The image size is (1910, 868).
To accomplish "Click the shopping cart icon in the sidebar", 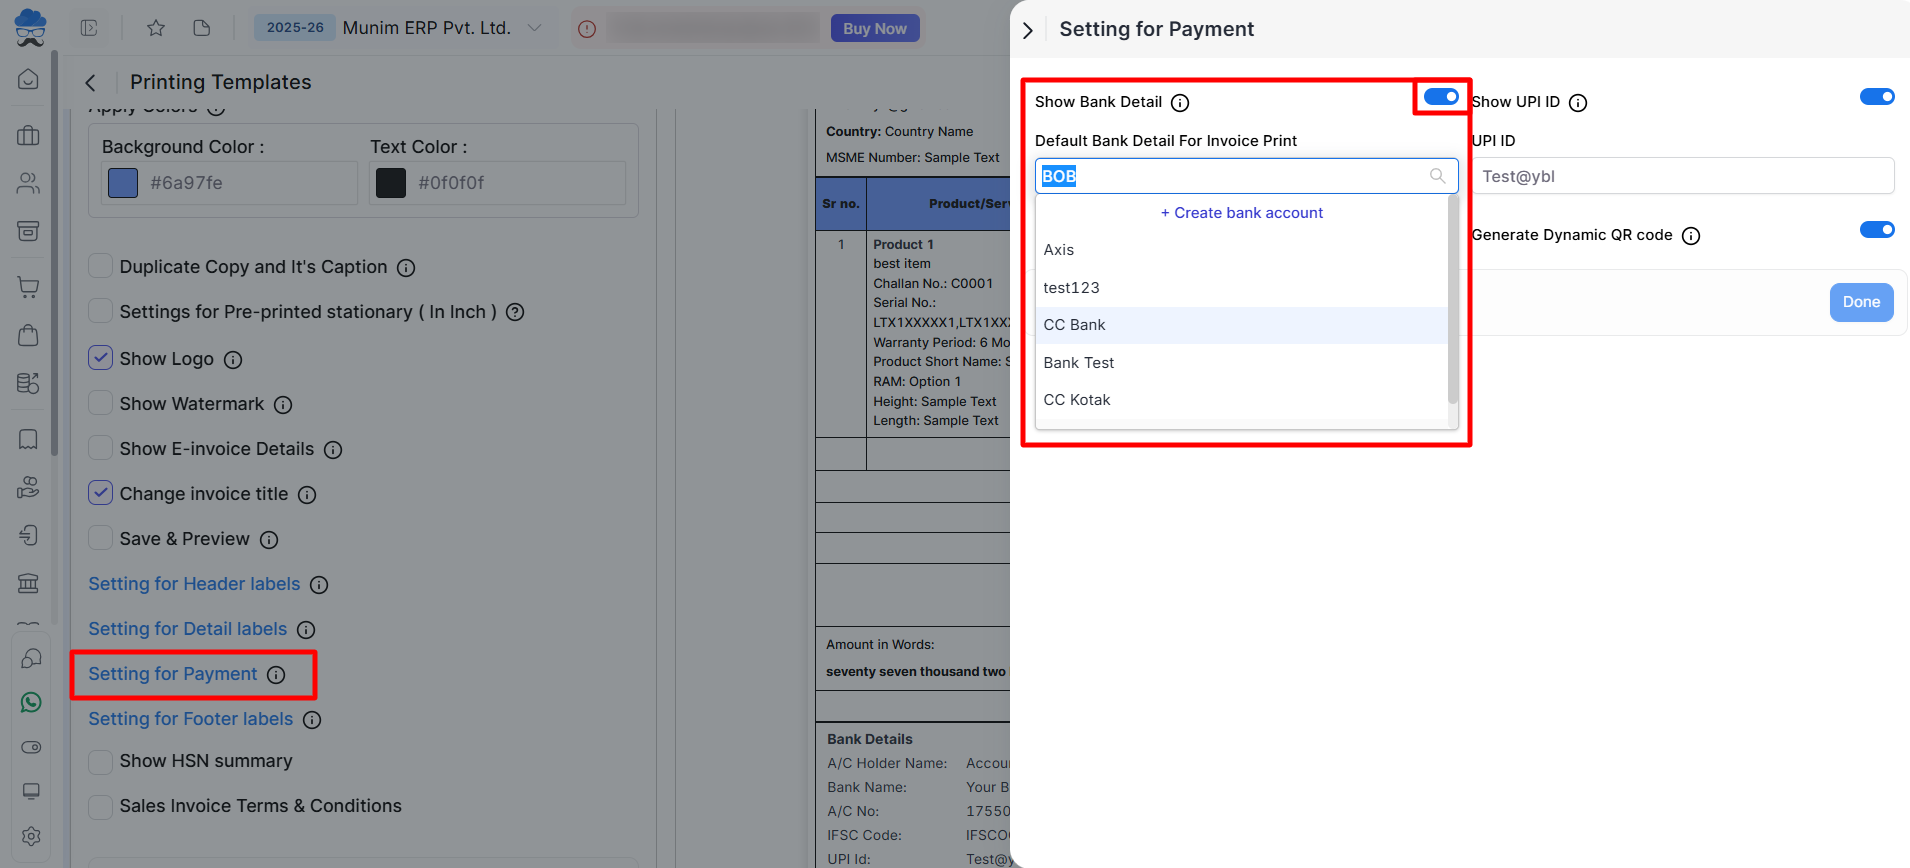I will (x=29, y=287).
